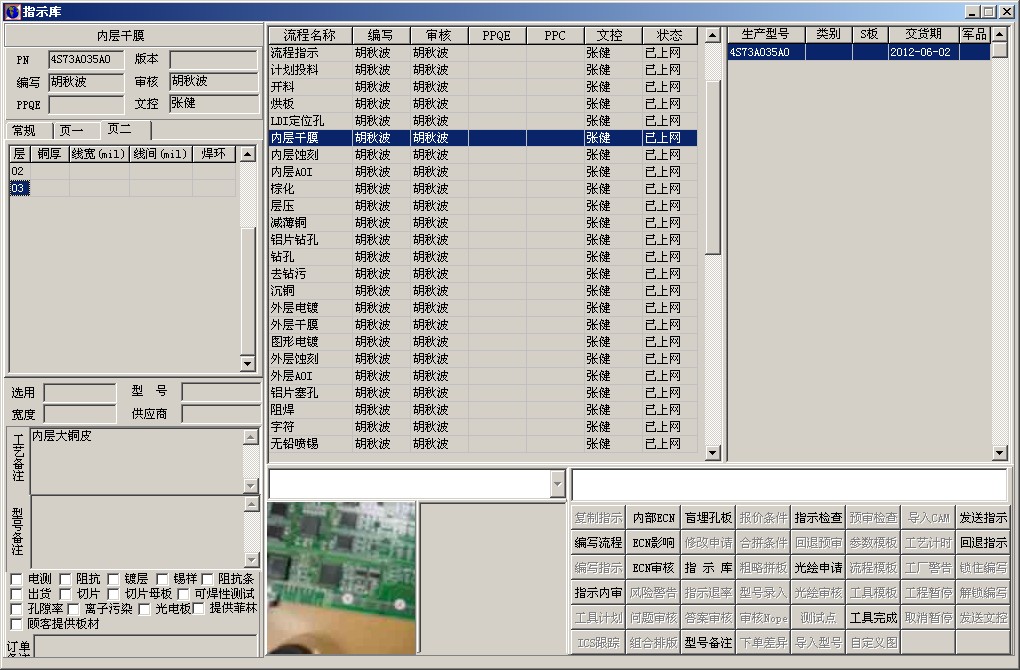Toggle the 锡样 checkbox
This screenshot has width=1020, height=670.
click(x=162, y=579)
